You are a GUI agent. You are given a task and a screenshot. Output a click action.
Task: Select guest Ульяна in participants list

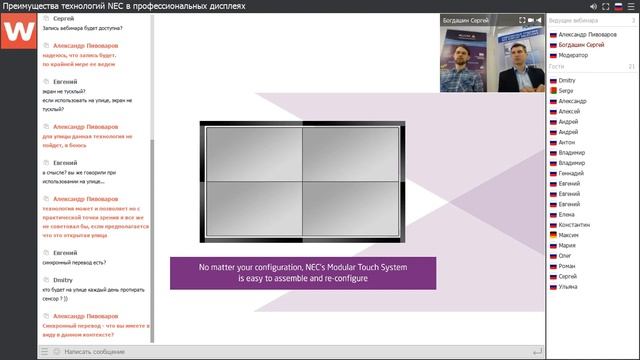(568, 287)
